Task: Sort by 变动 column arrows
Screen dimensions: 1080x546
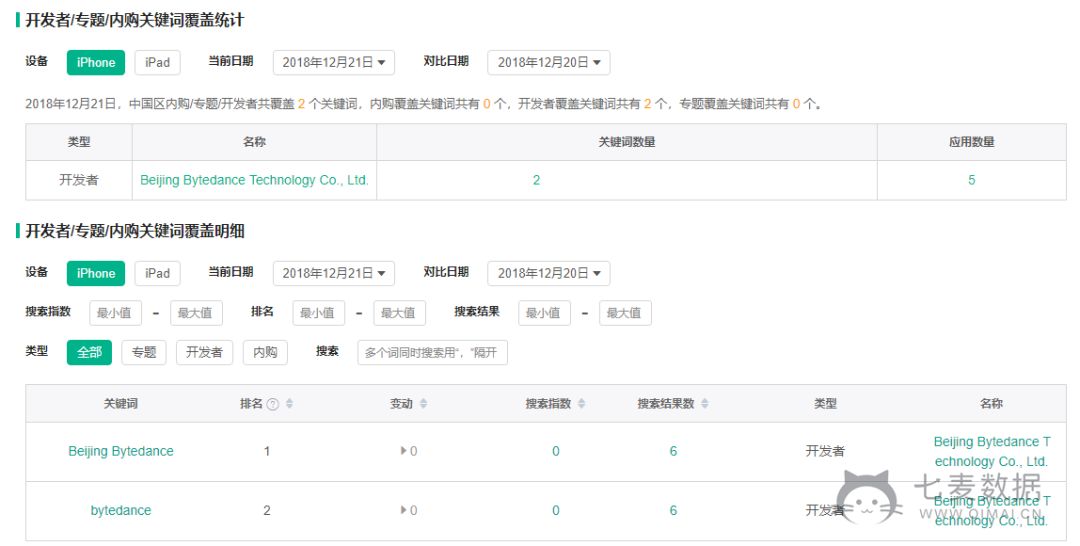Action: click(424, 403)
